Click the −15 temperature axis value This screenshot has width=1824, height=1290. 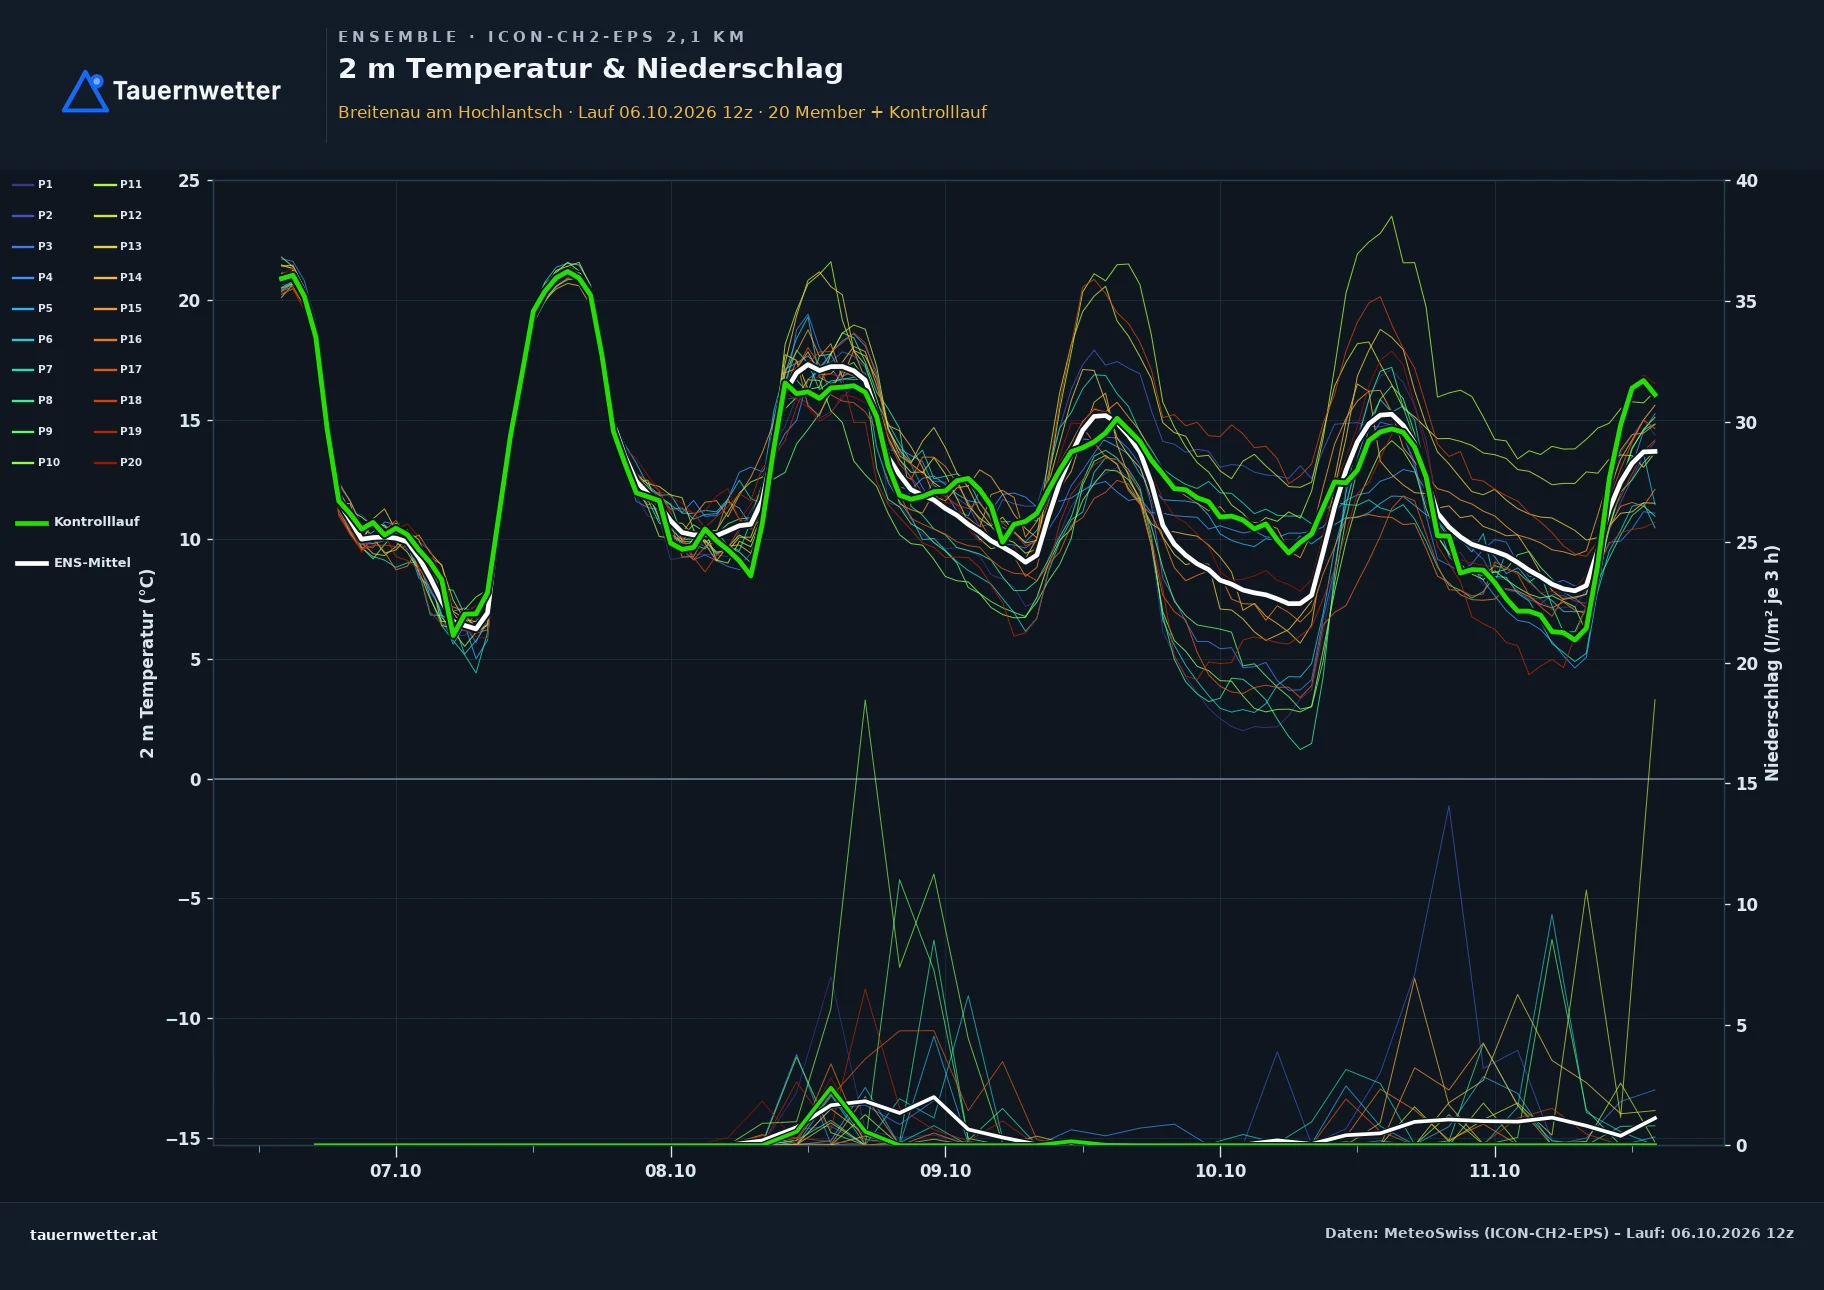pyautogui.click(x=183, y=1139)
